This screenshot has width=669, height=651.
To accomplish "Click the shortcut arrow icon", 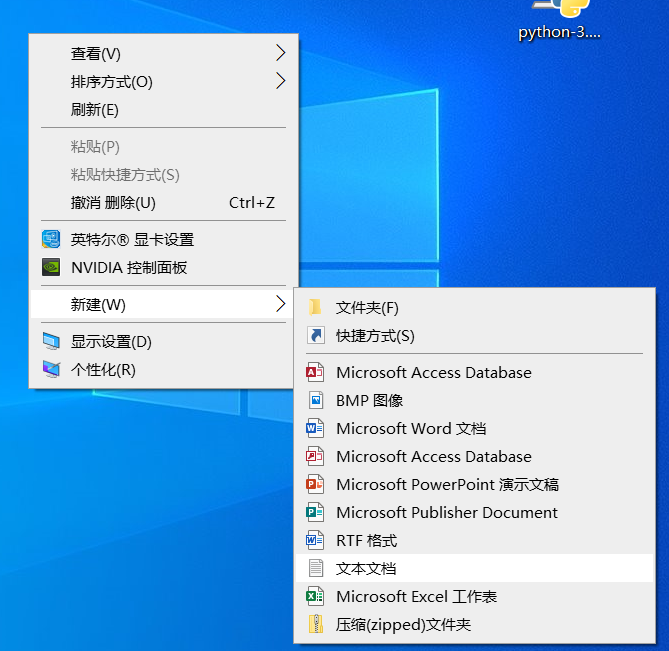I will [x=315, y=335].
